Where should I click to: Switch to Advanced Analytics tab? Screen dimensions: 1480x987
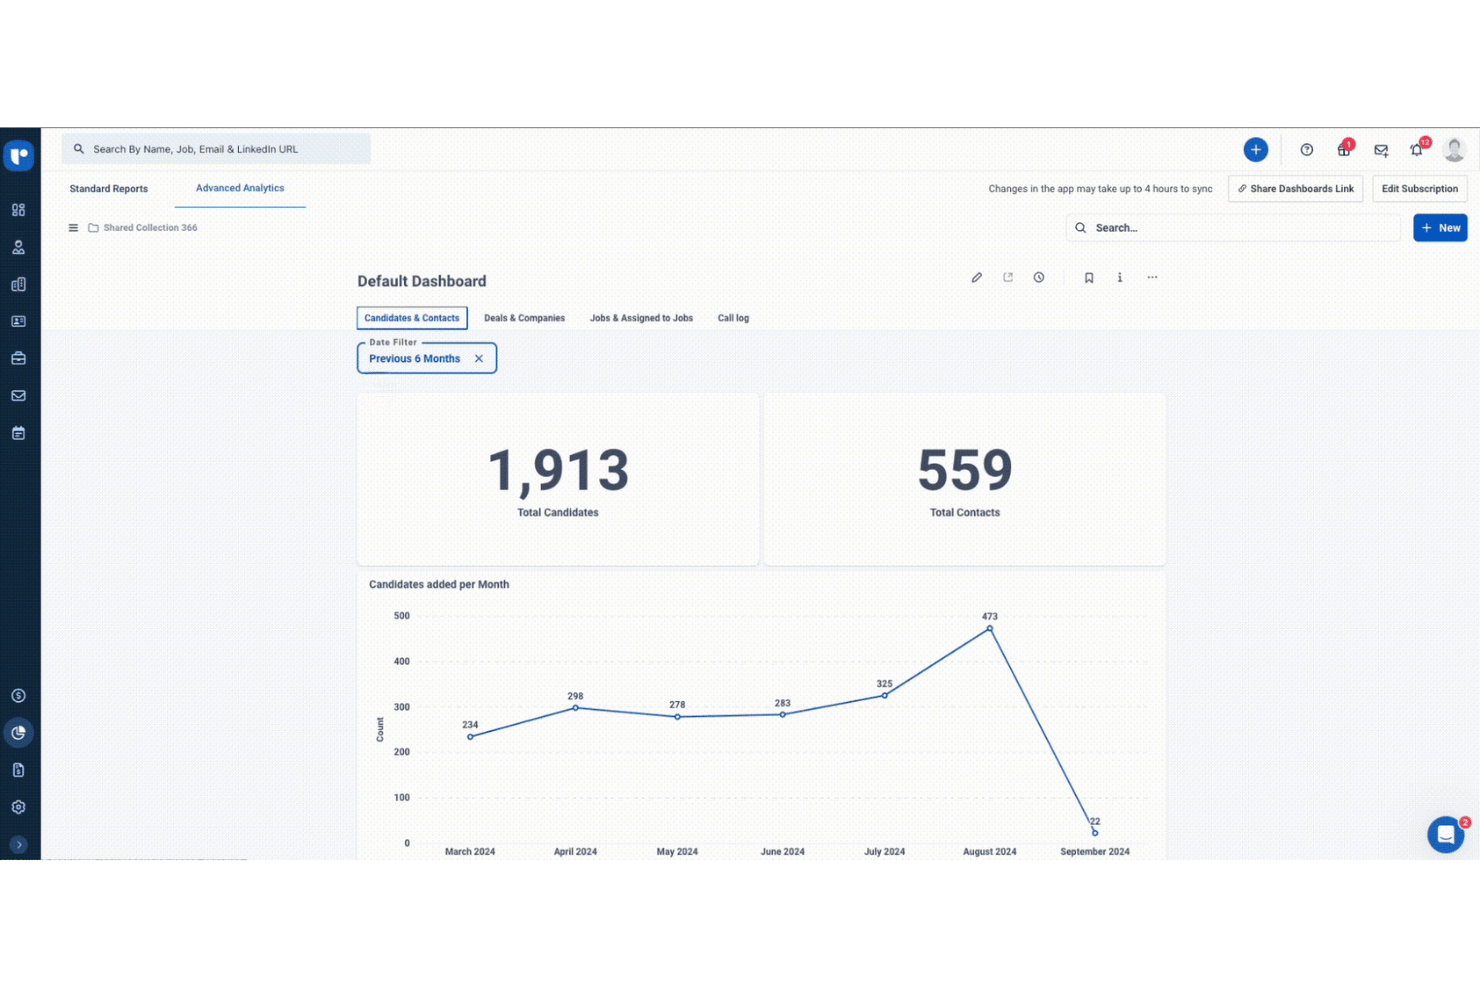240,188
